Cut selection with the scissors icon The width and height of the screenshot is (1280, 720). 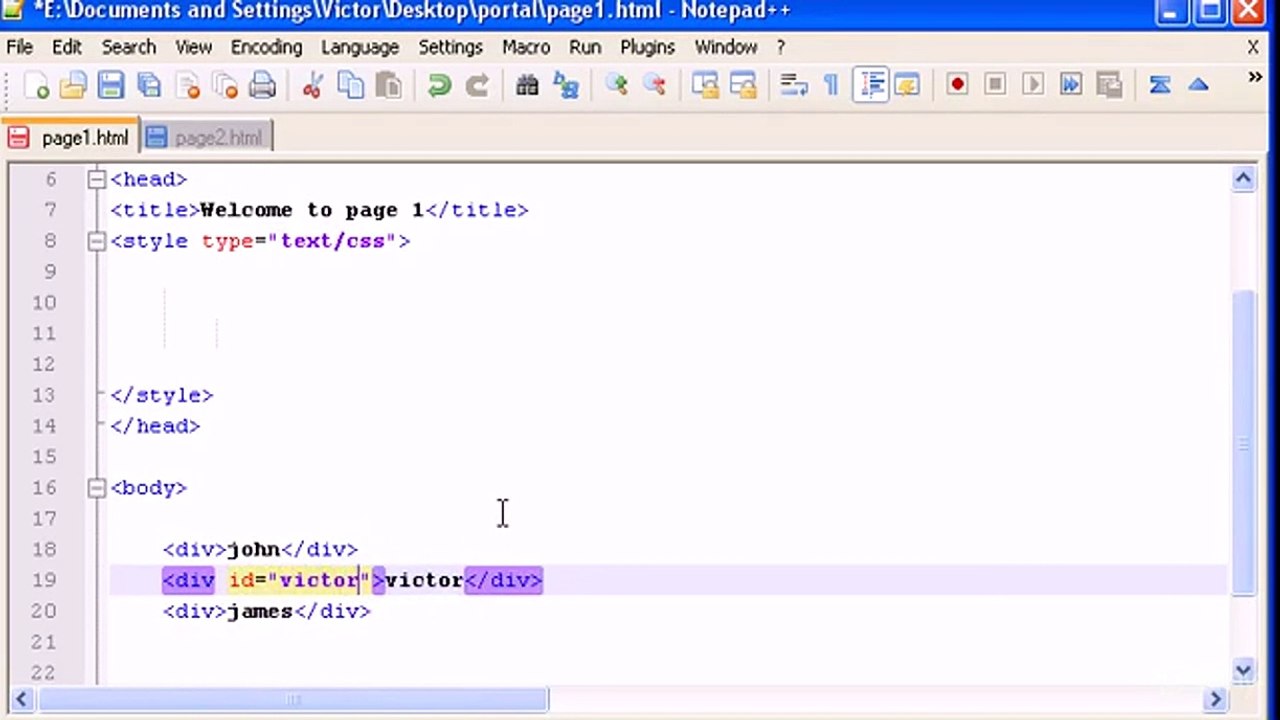pos(312,86)
